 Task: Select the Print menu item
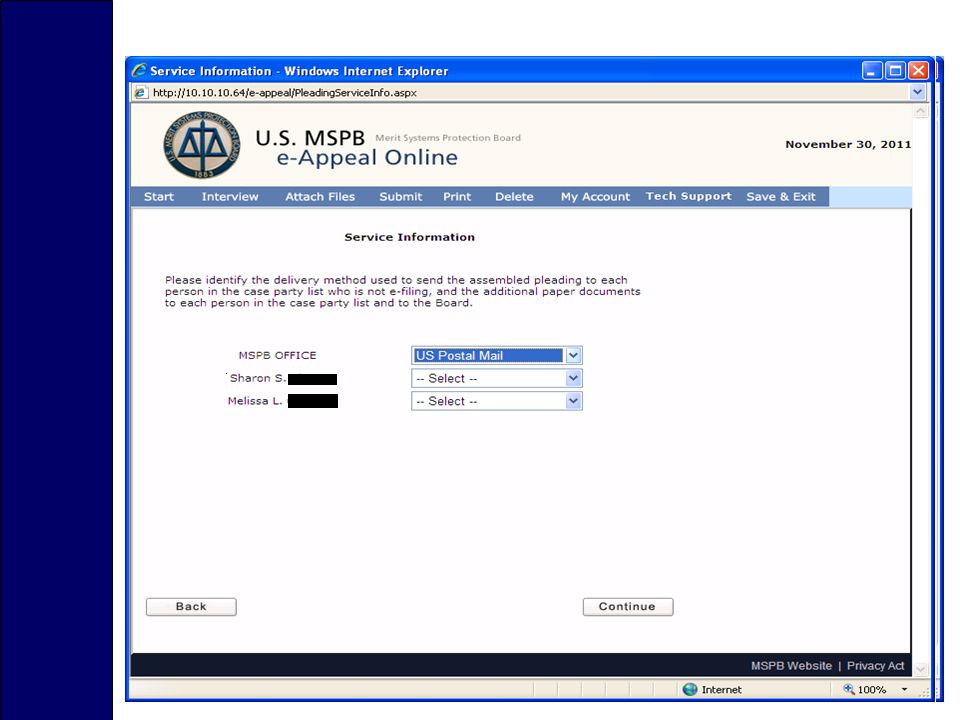coord(457,197)
